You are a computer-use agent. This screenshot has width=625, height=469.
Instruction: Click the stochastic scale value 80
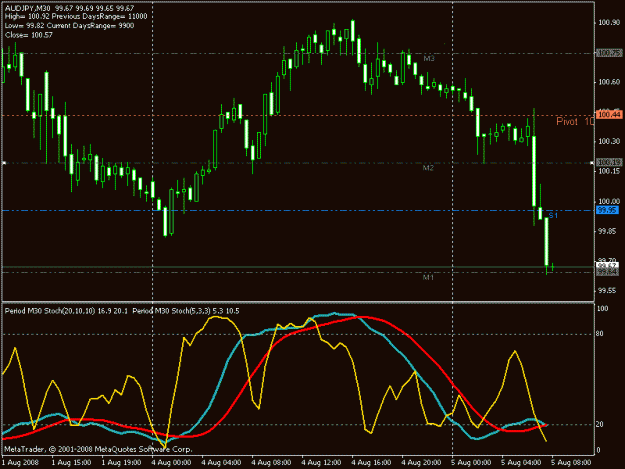point(599,334)
